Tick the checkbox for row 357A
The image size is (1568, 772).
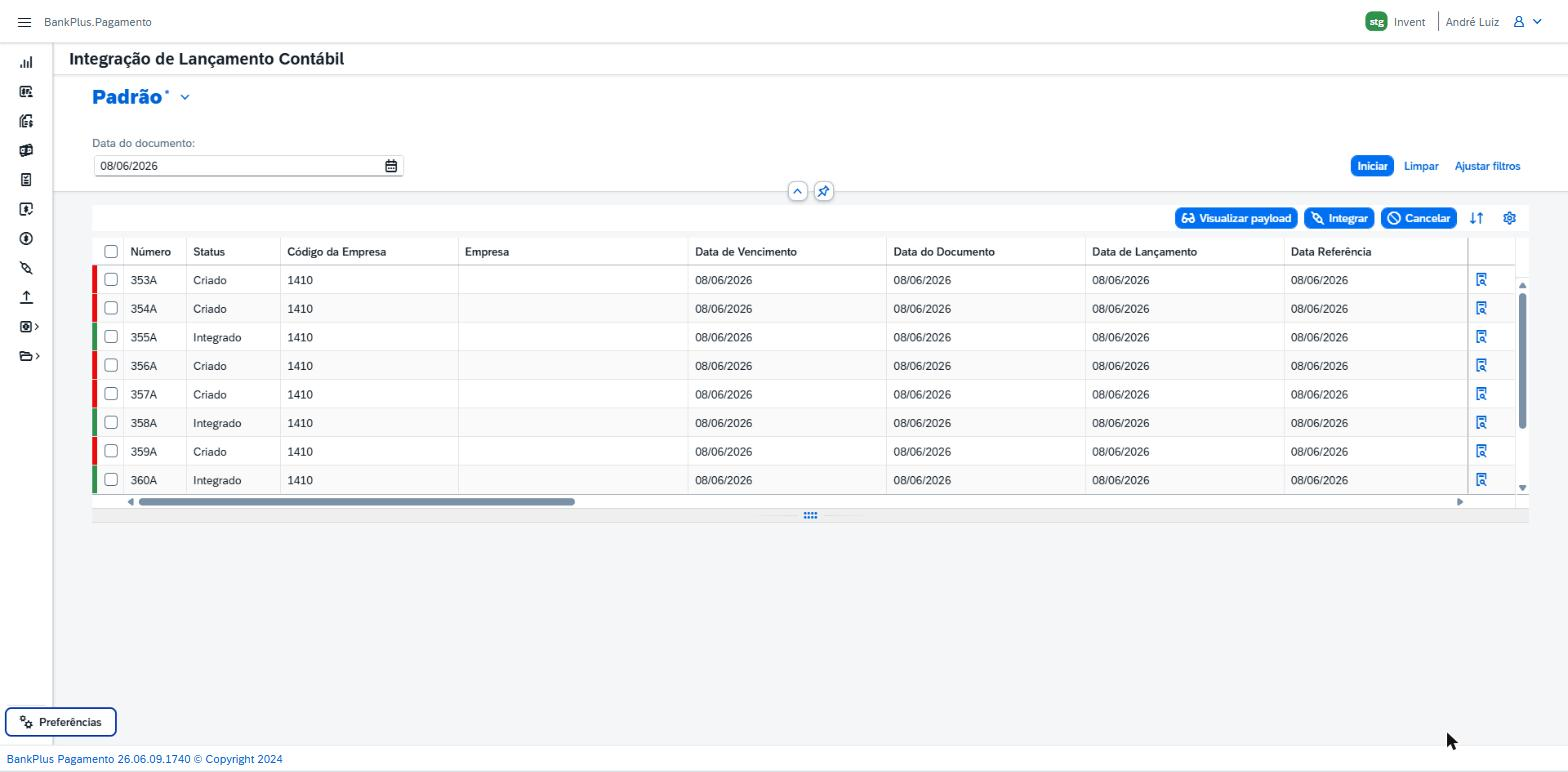pos(111,394)
